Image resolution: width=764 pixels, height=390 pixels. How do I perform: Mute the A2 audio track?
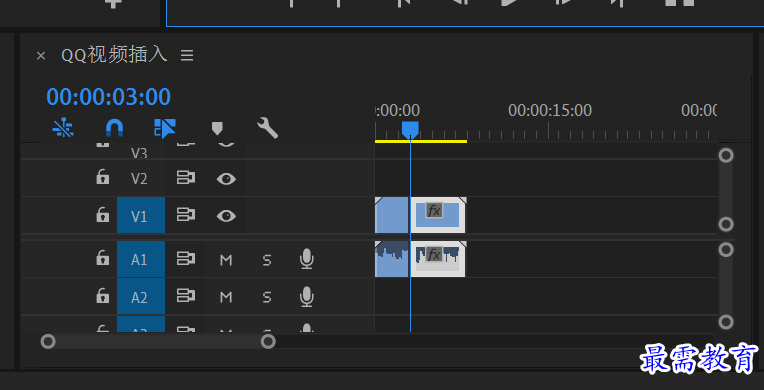coord(226,297)
